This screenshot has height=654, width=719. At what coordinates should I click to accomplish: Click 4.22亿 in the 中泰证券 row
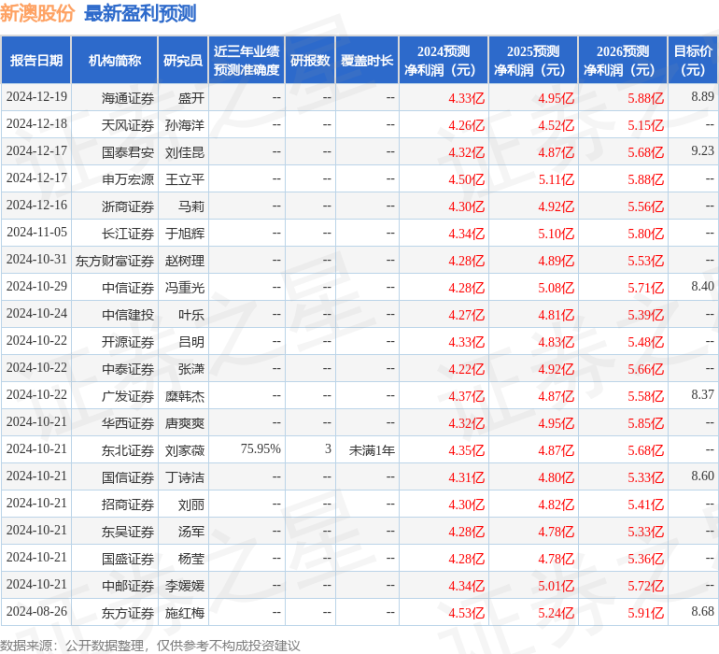click(466, 369)
